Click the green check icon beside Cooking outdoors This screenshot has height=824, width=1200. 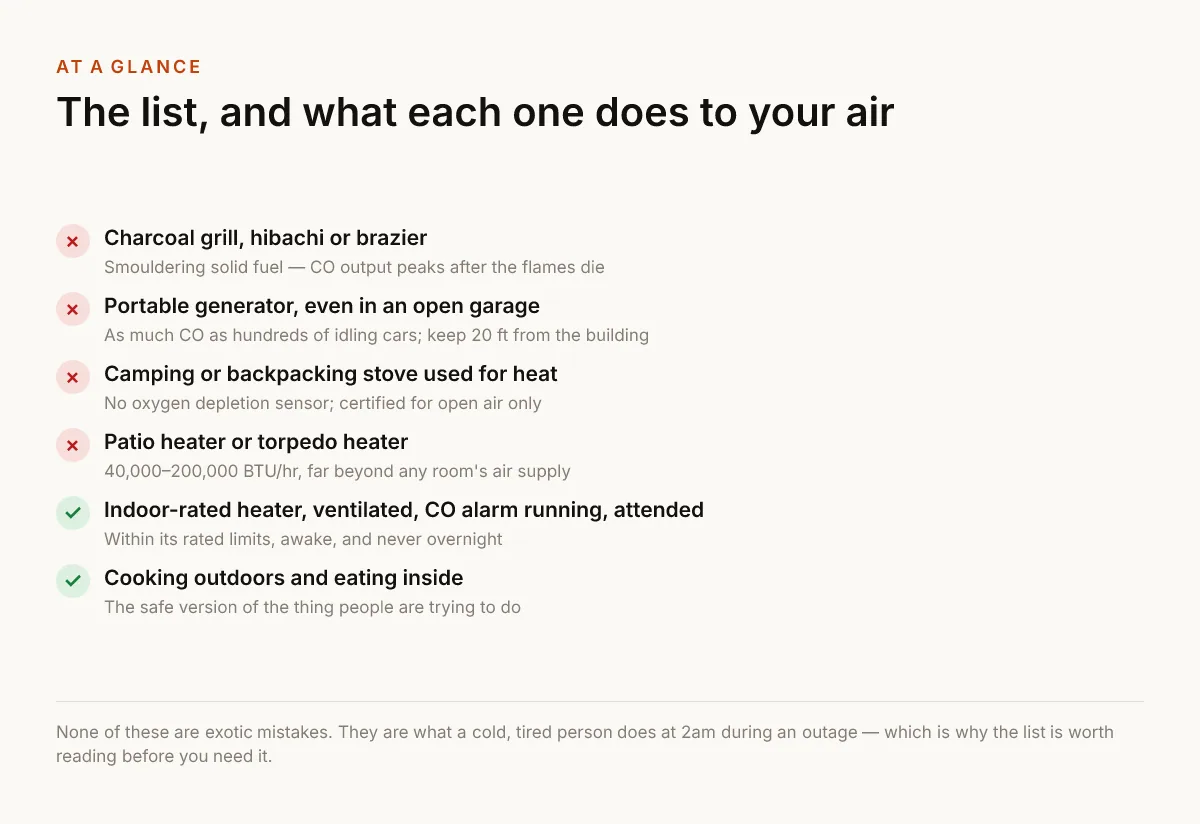[73, 582]
